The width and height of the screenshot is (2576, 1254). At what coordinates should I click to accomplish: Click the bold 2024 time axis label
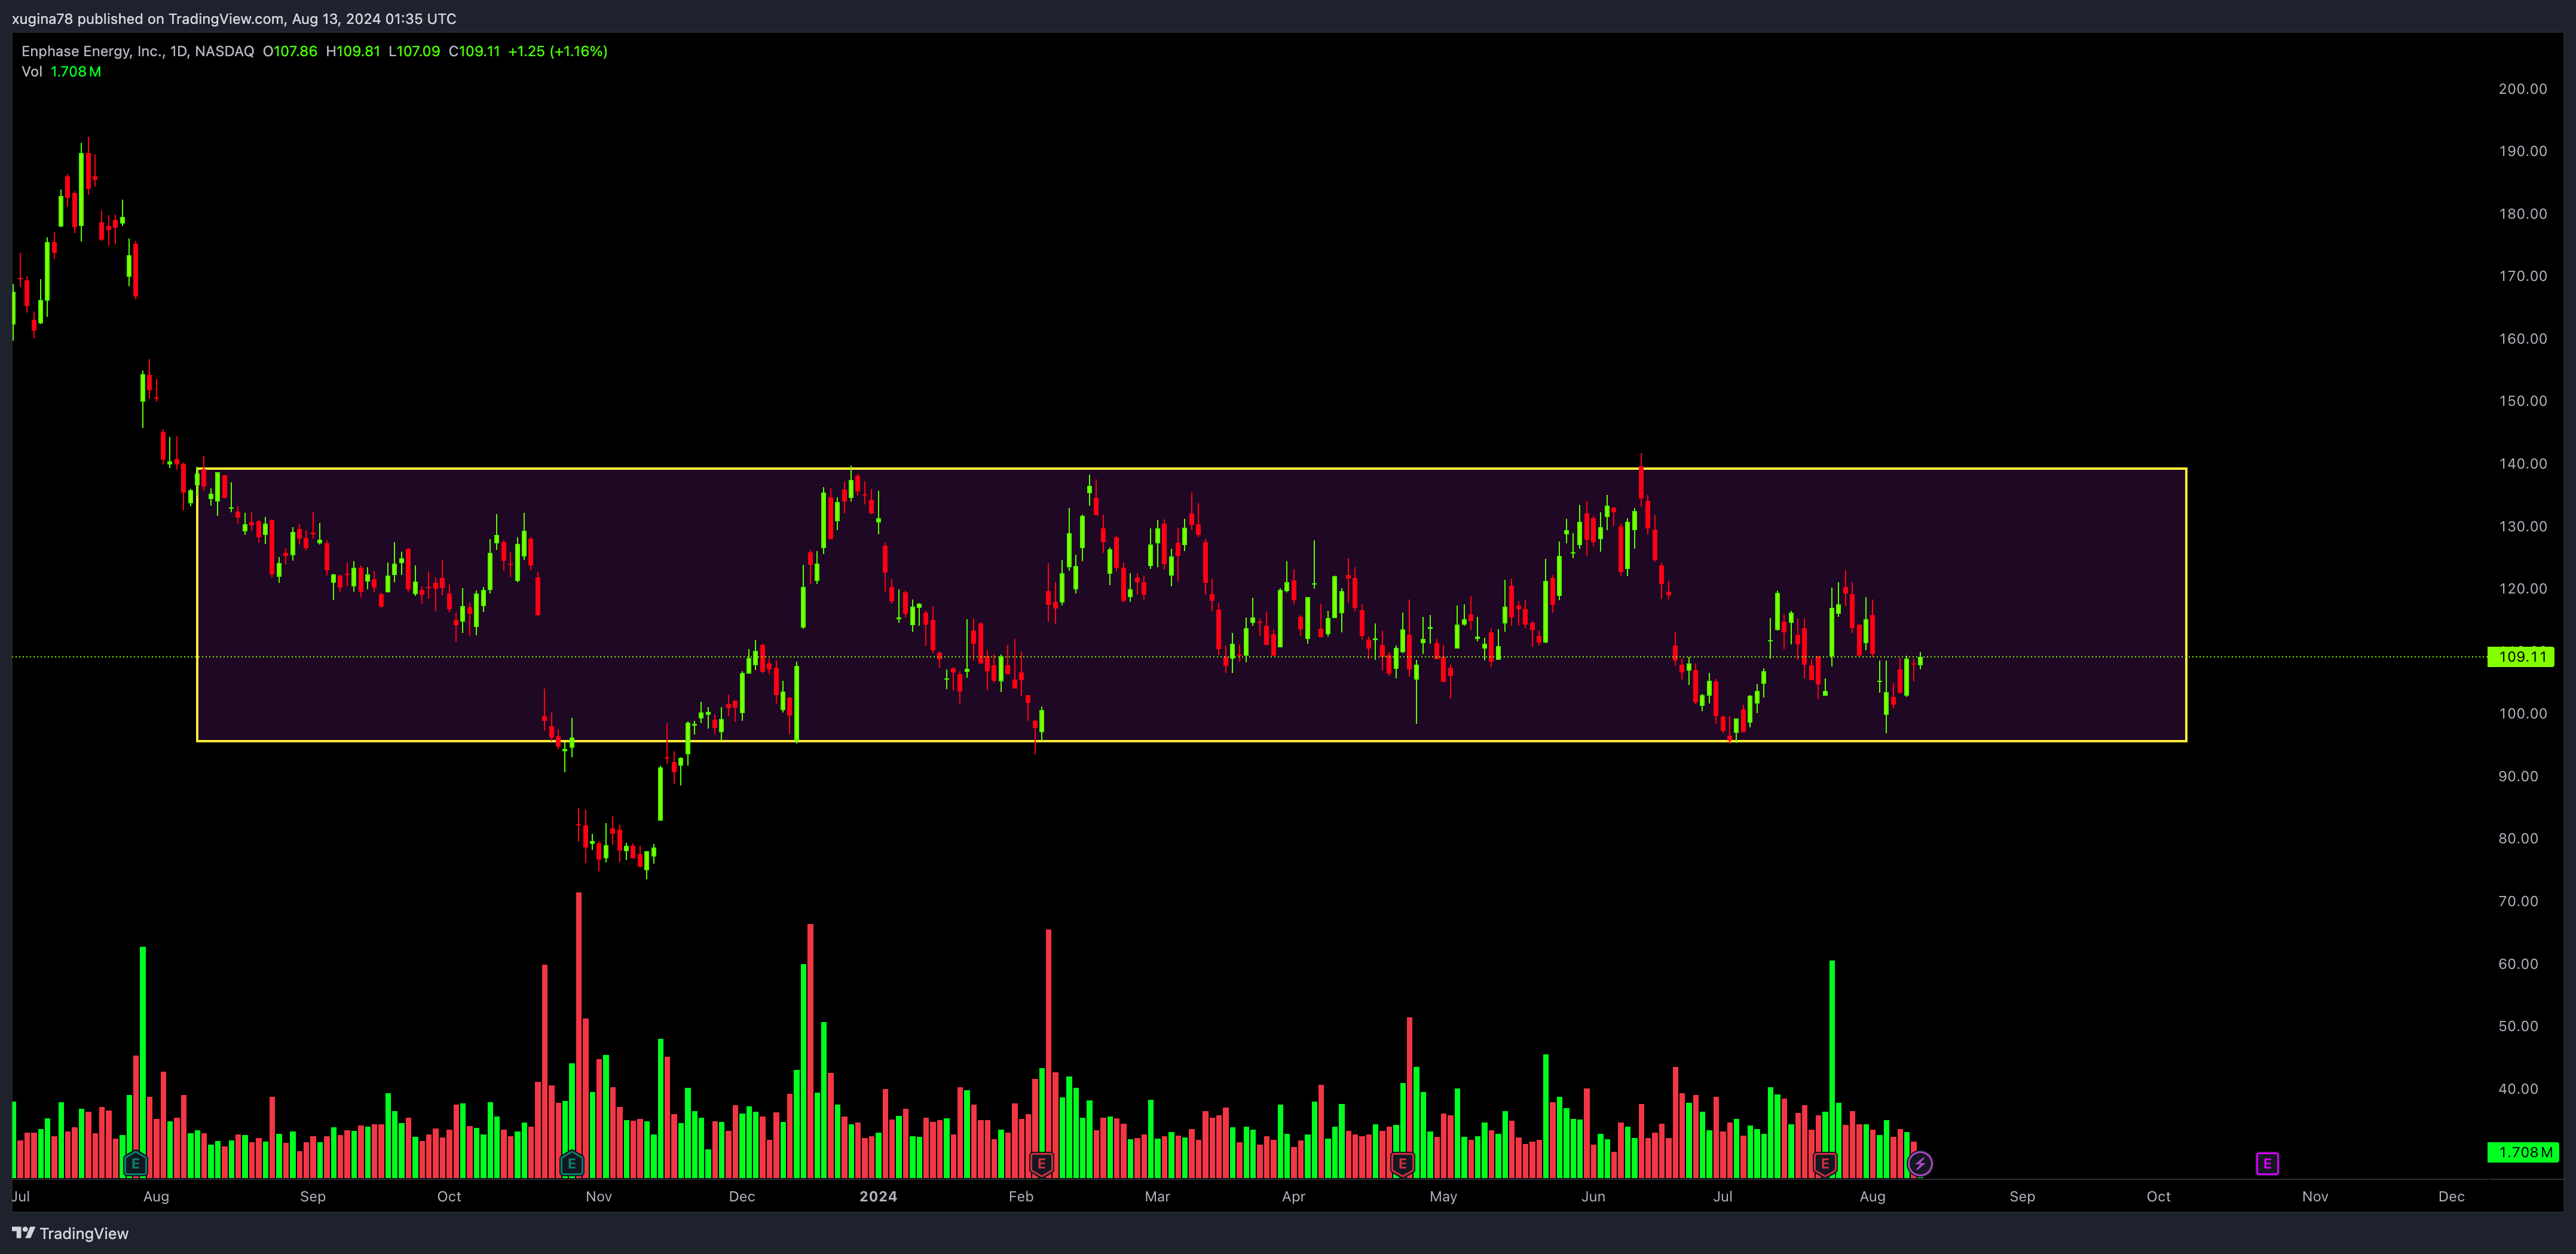(x=878, y=1196)
